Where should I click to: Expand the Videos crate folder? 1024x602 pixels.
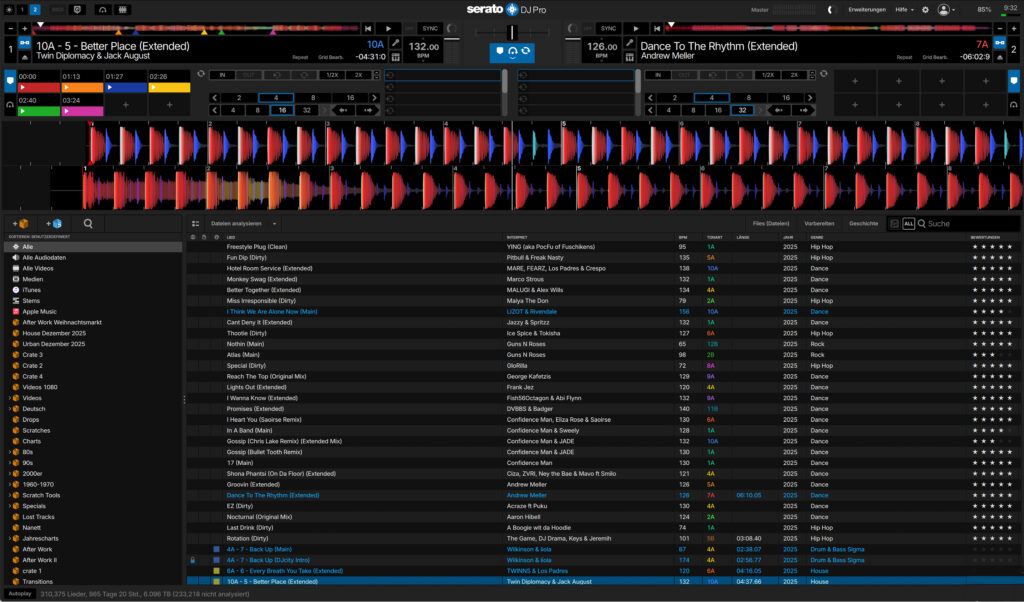[9, 398]
